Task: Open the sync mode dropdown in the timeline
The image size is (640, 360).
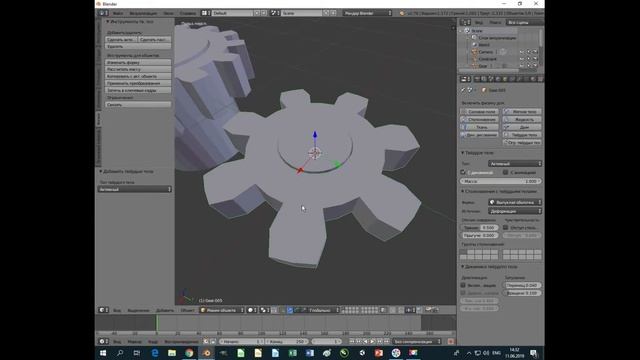Action: tap(417, 341)
